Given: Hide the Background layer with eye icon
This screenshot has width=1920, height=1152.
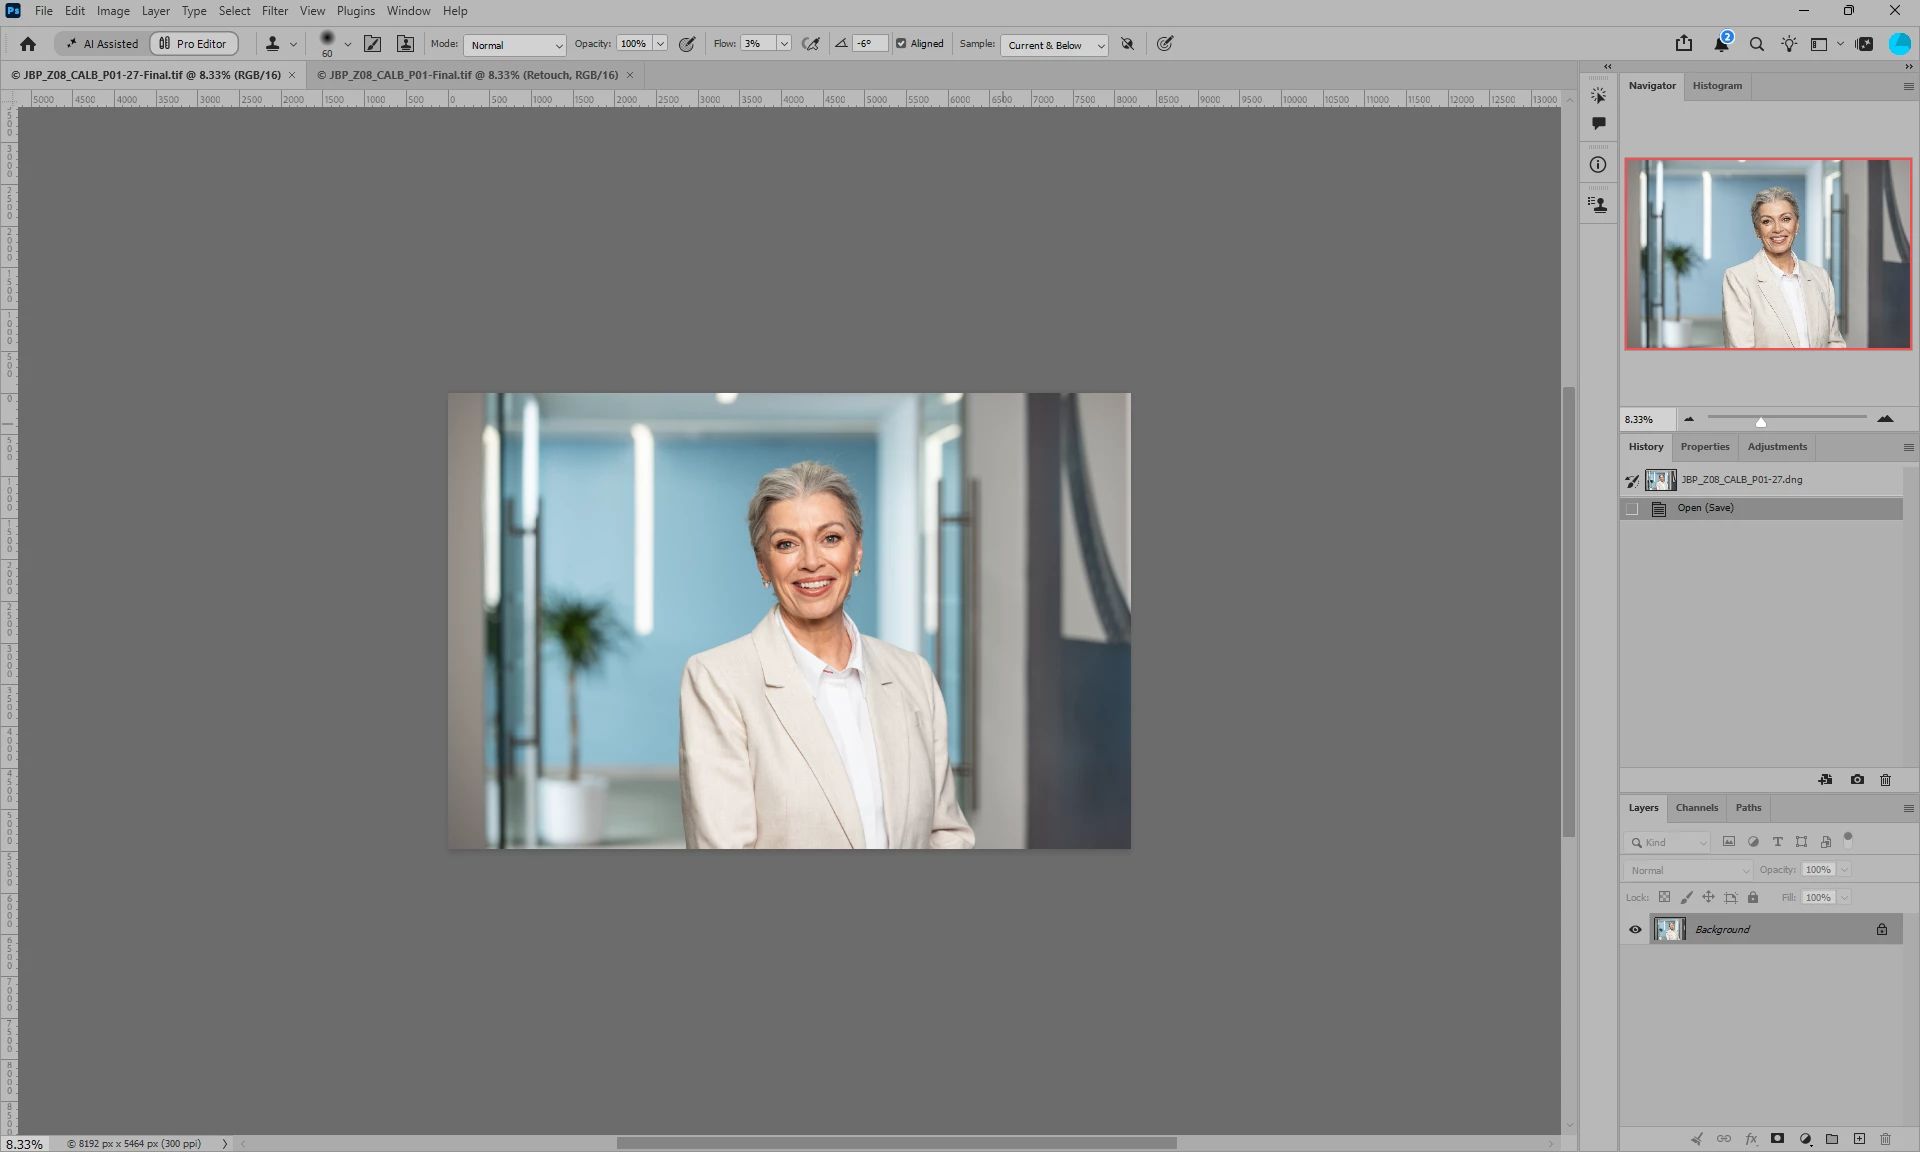Looking at the screenshot, I should pyautogui.click(x=1635, y=930).
